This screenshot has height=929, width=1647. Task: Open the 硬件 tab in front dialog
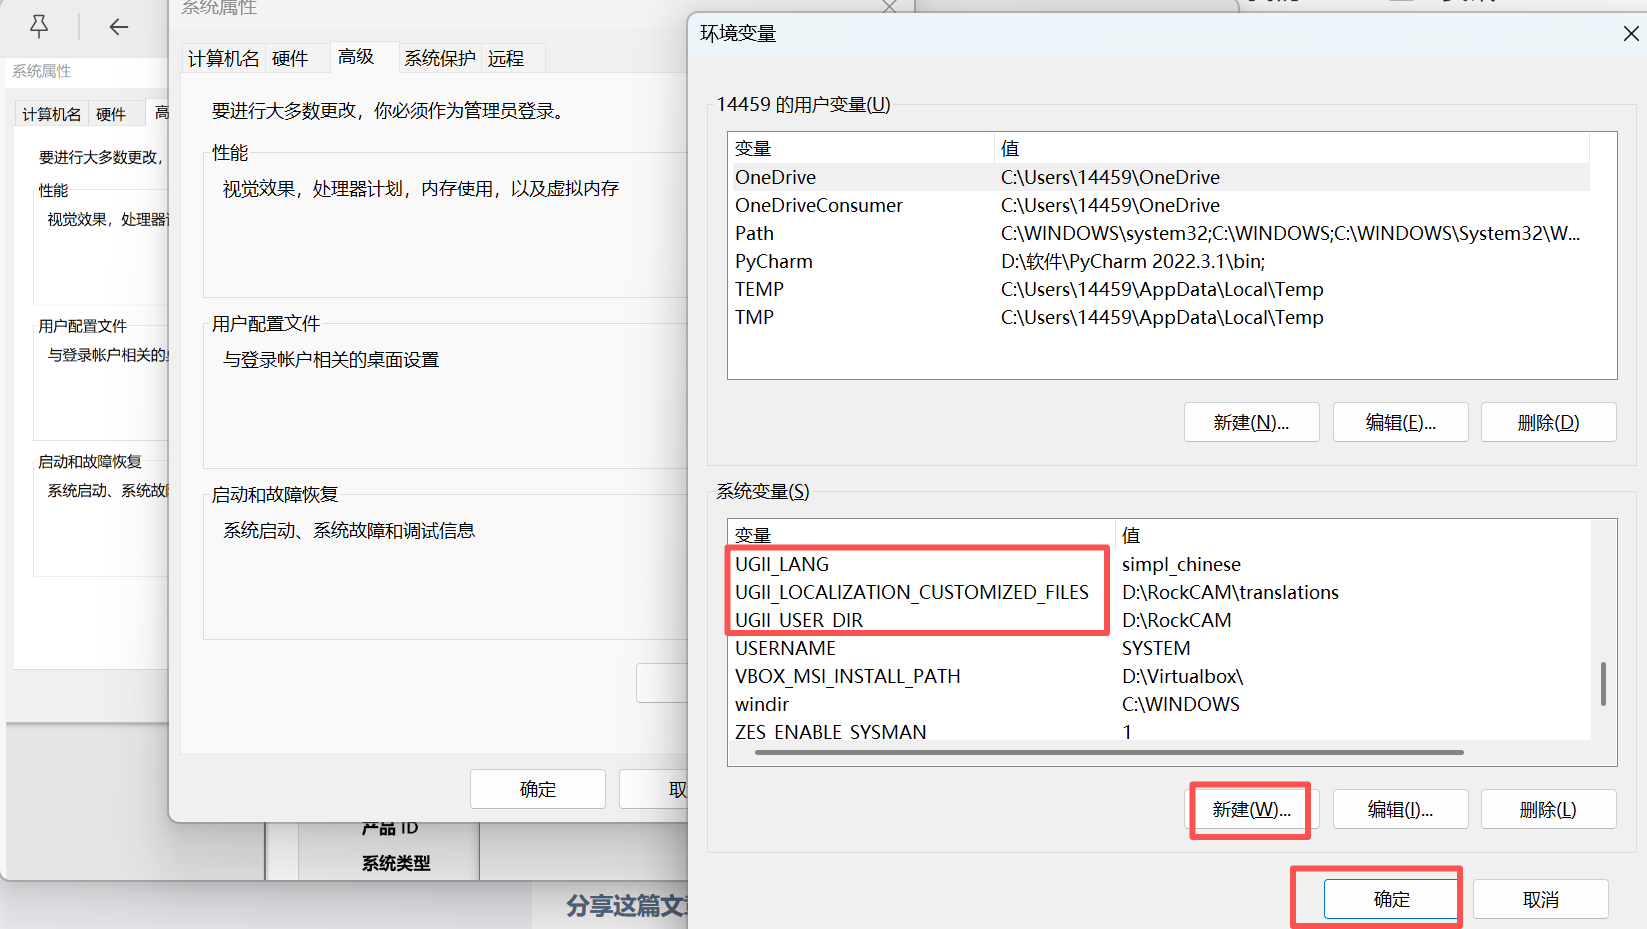[290, 59]
